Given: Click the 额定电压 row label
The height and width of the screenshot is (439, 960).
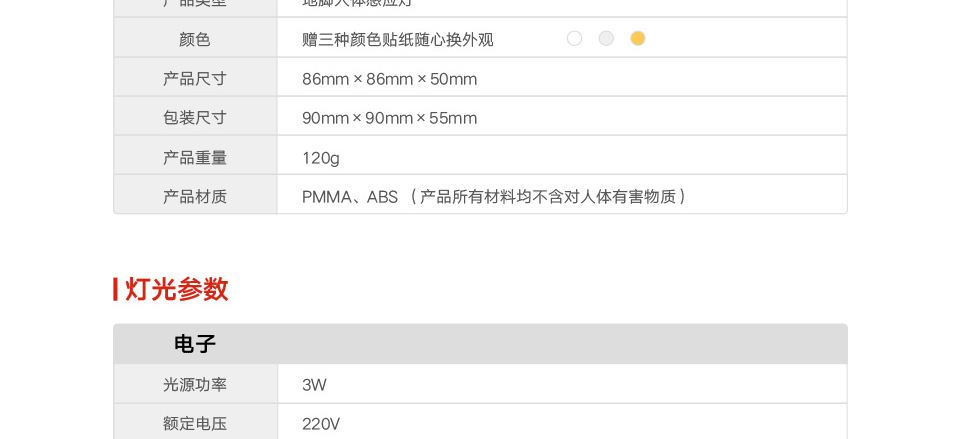Looking at the screenshot, I should [x=195, y=423].
